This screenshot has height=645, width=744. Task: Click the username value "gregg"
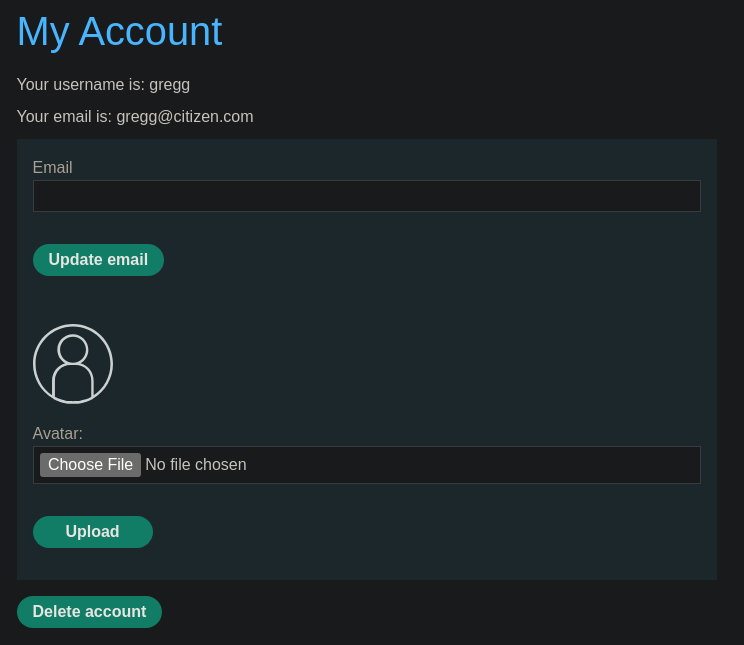point(169,85)
